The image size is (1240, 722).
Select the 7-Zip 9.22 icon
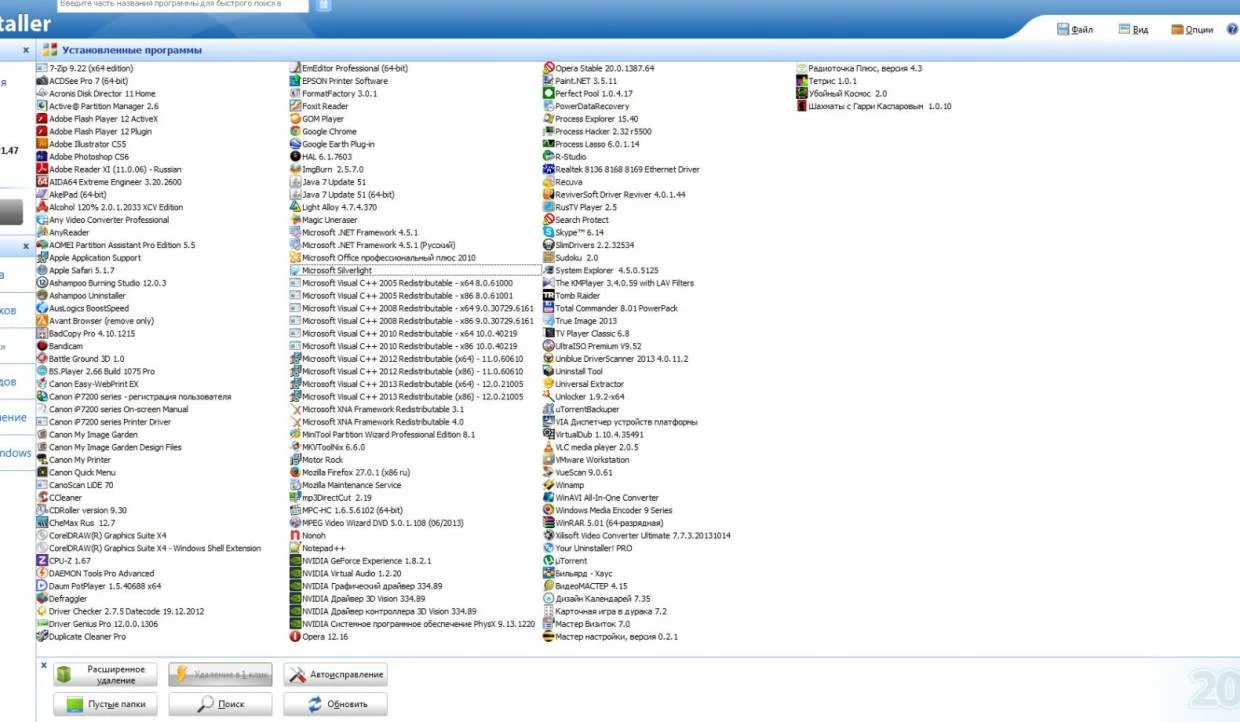tap(42, 68)
